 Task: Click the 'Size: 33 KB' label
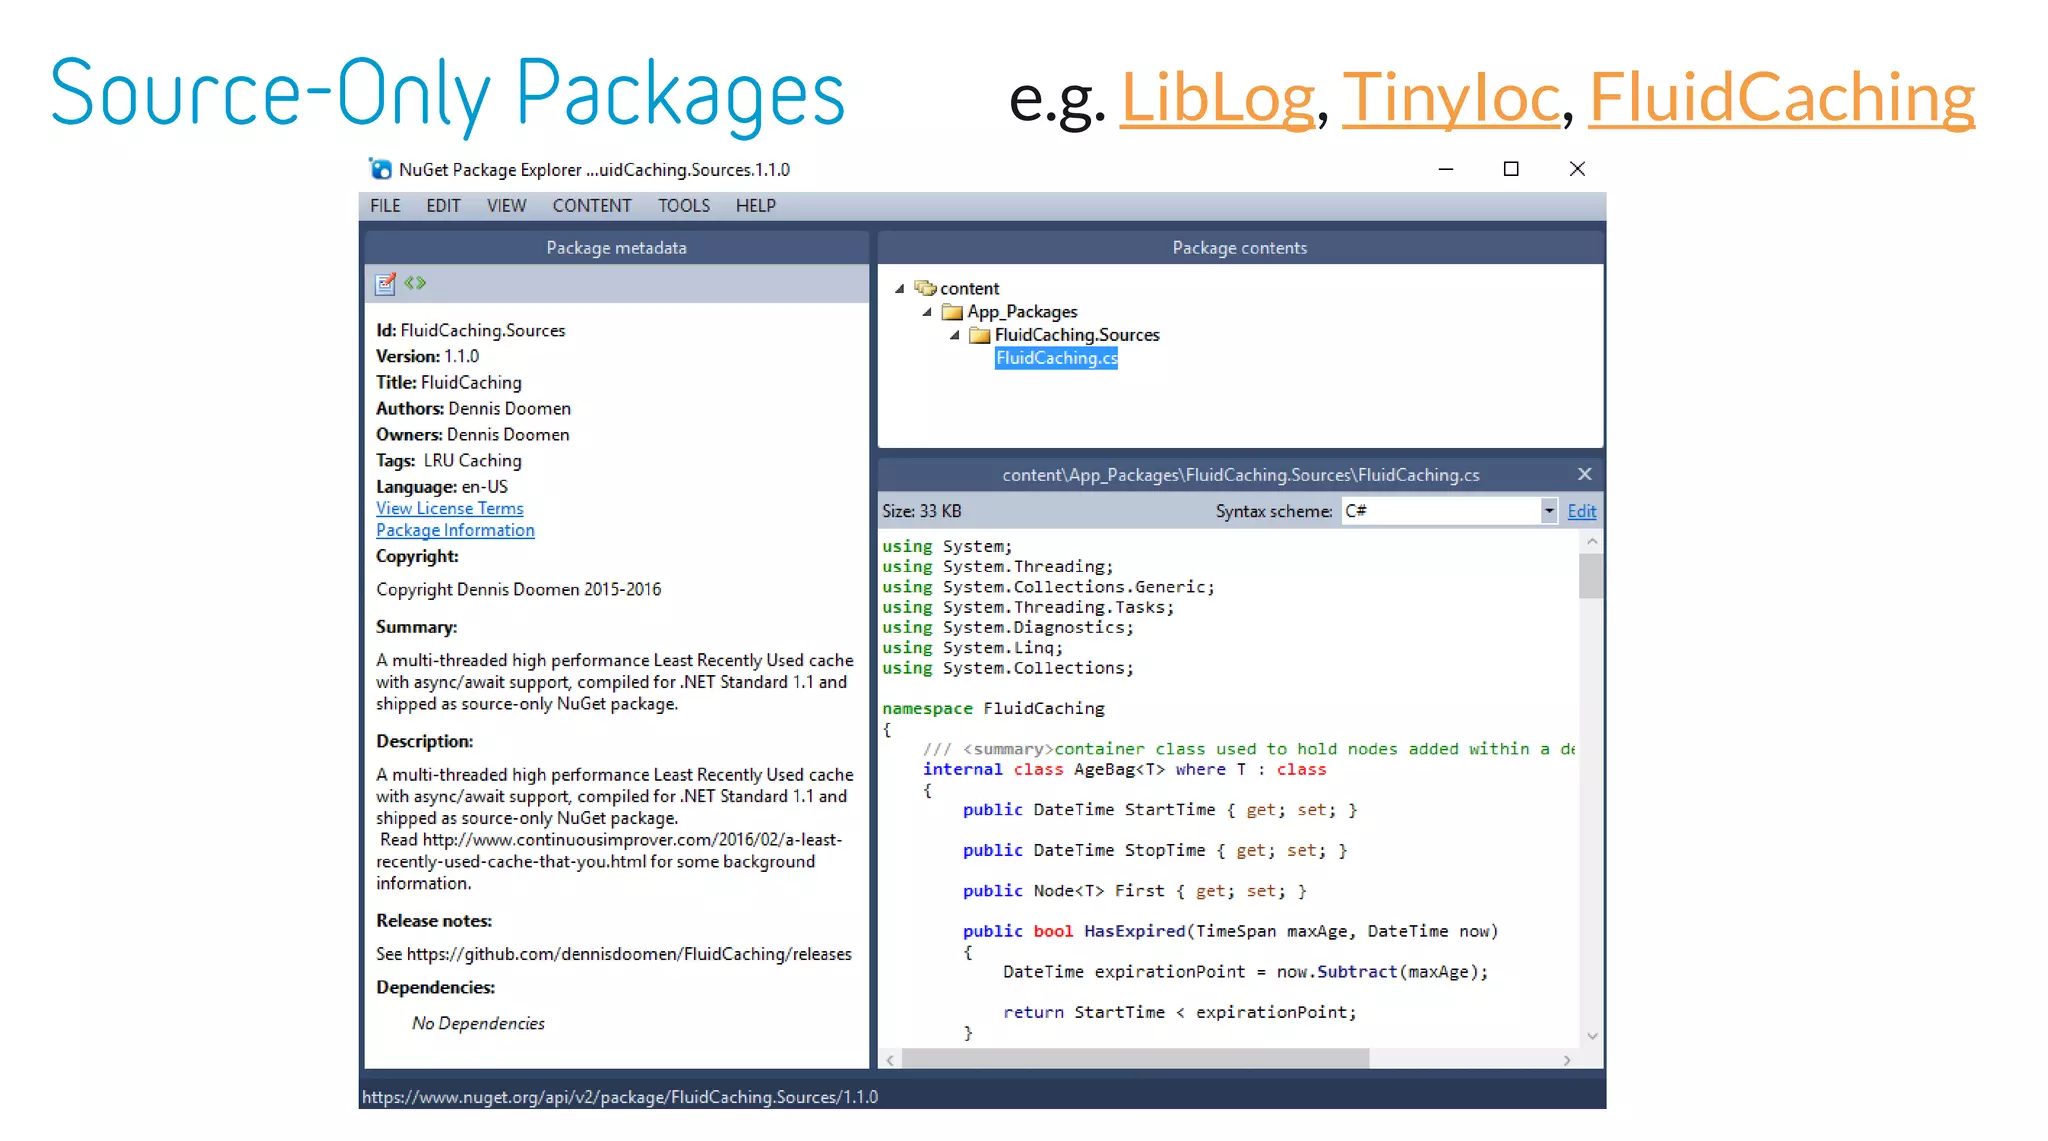[x=921, y=511]
